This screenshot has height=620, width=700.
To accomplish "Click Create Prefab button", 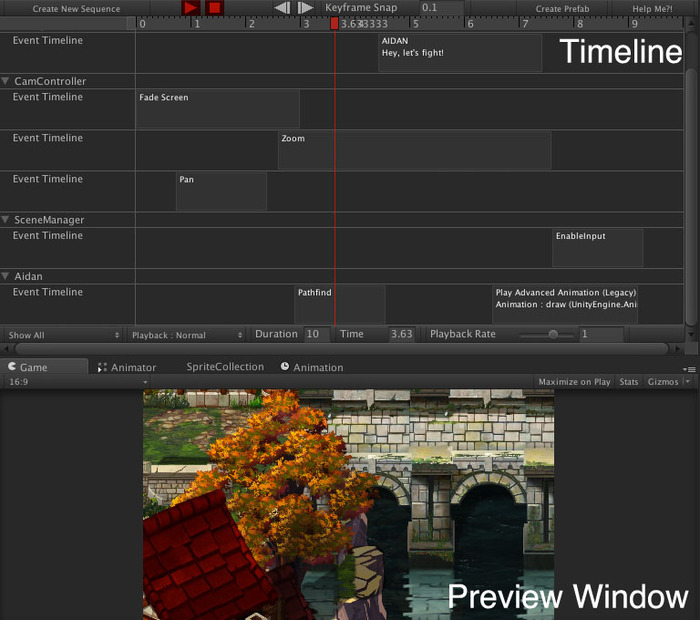I will [562, 8].
